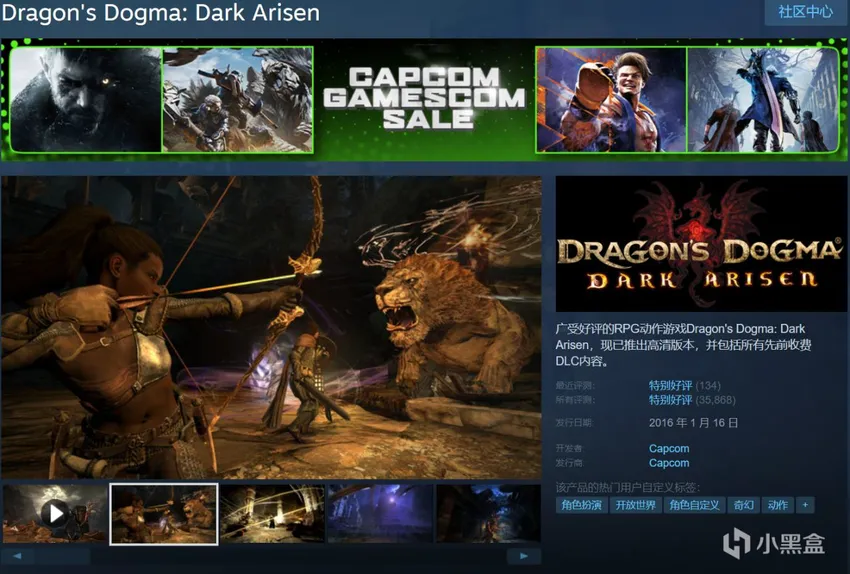Select the archer versus lion screenshot thumbnail
Viewport: 850px width, 574px height.
point(164,514)
